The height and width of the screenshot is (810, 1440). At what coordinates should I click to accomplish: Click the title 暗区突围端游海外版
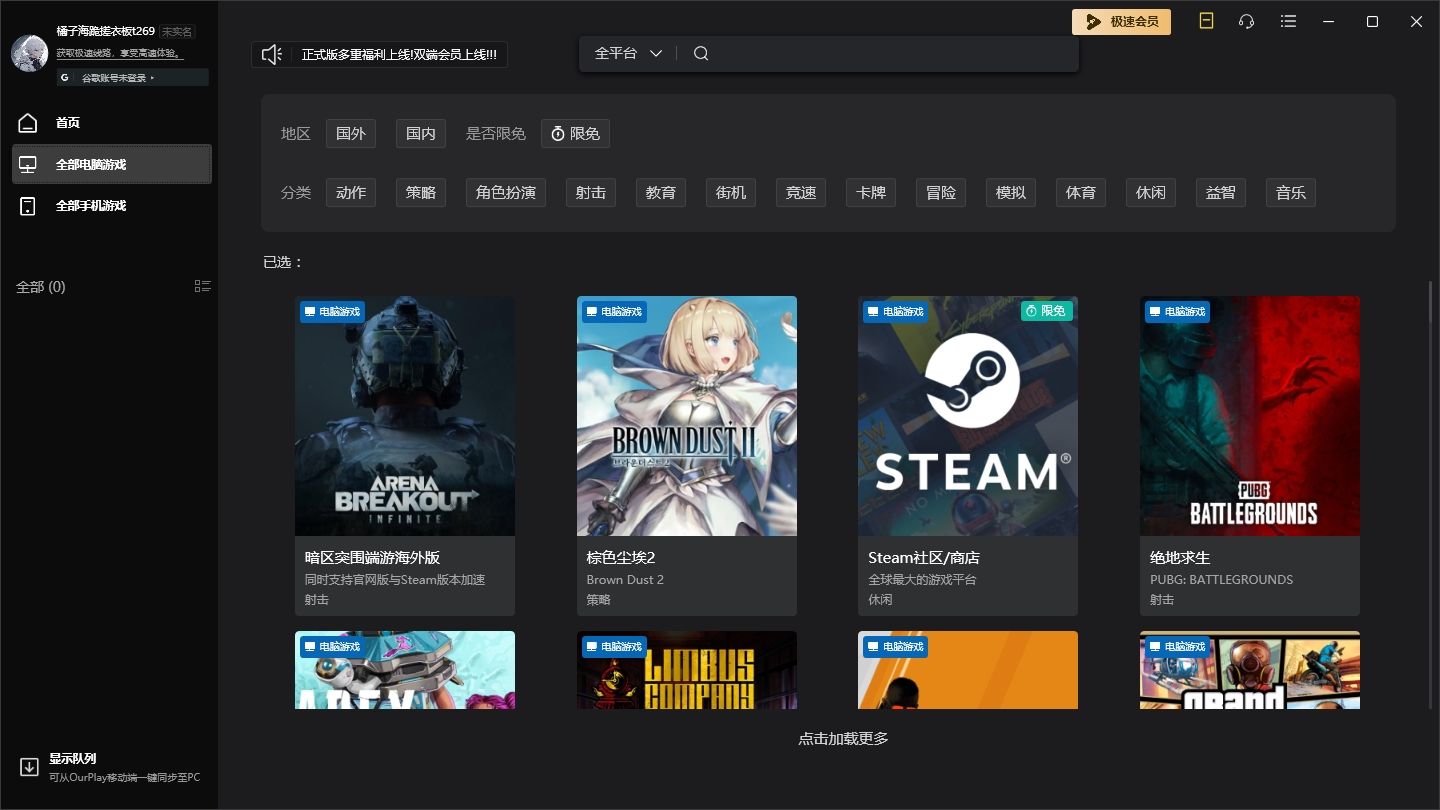pos(373,558)
